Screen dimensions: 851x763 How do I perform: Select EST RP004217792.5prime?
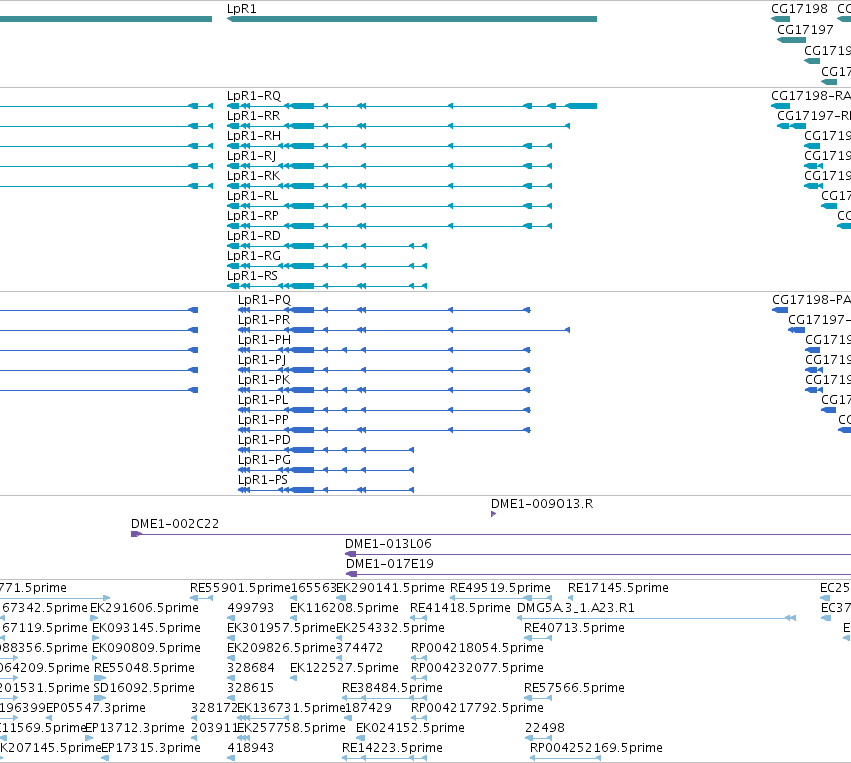click(478, 708)
